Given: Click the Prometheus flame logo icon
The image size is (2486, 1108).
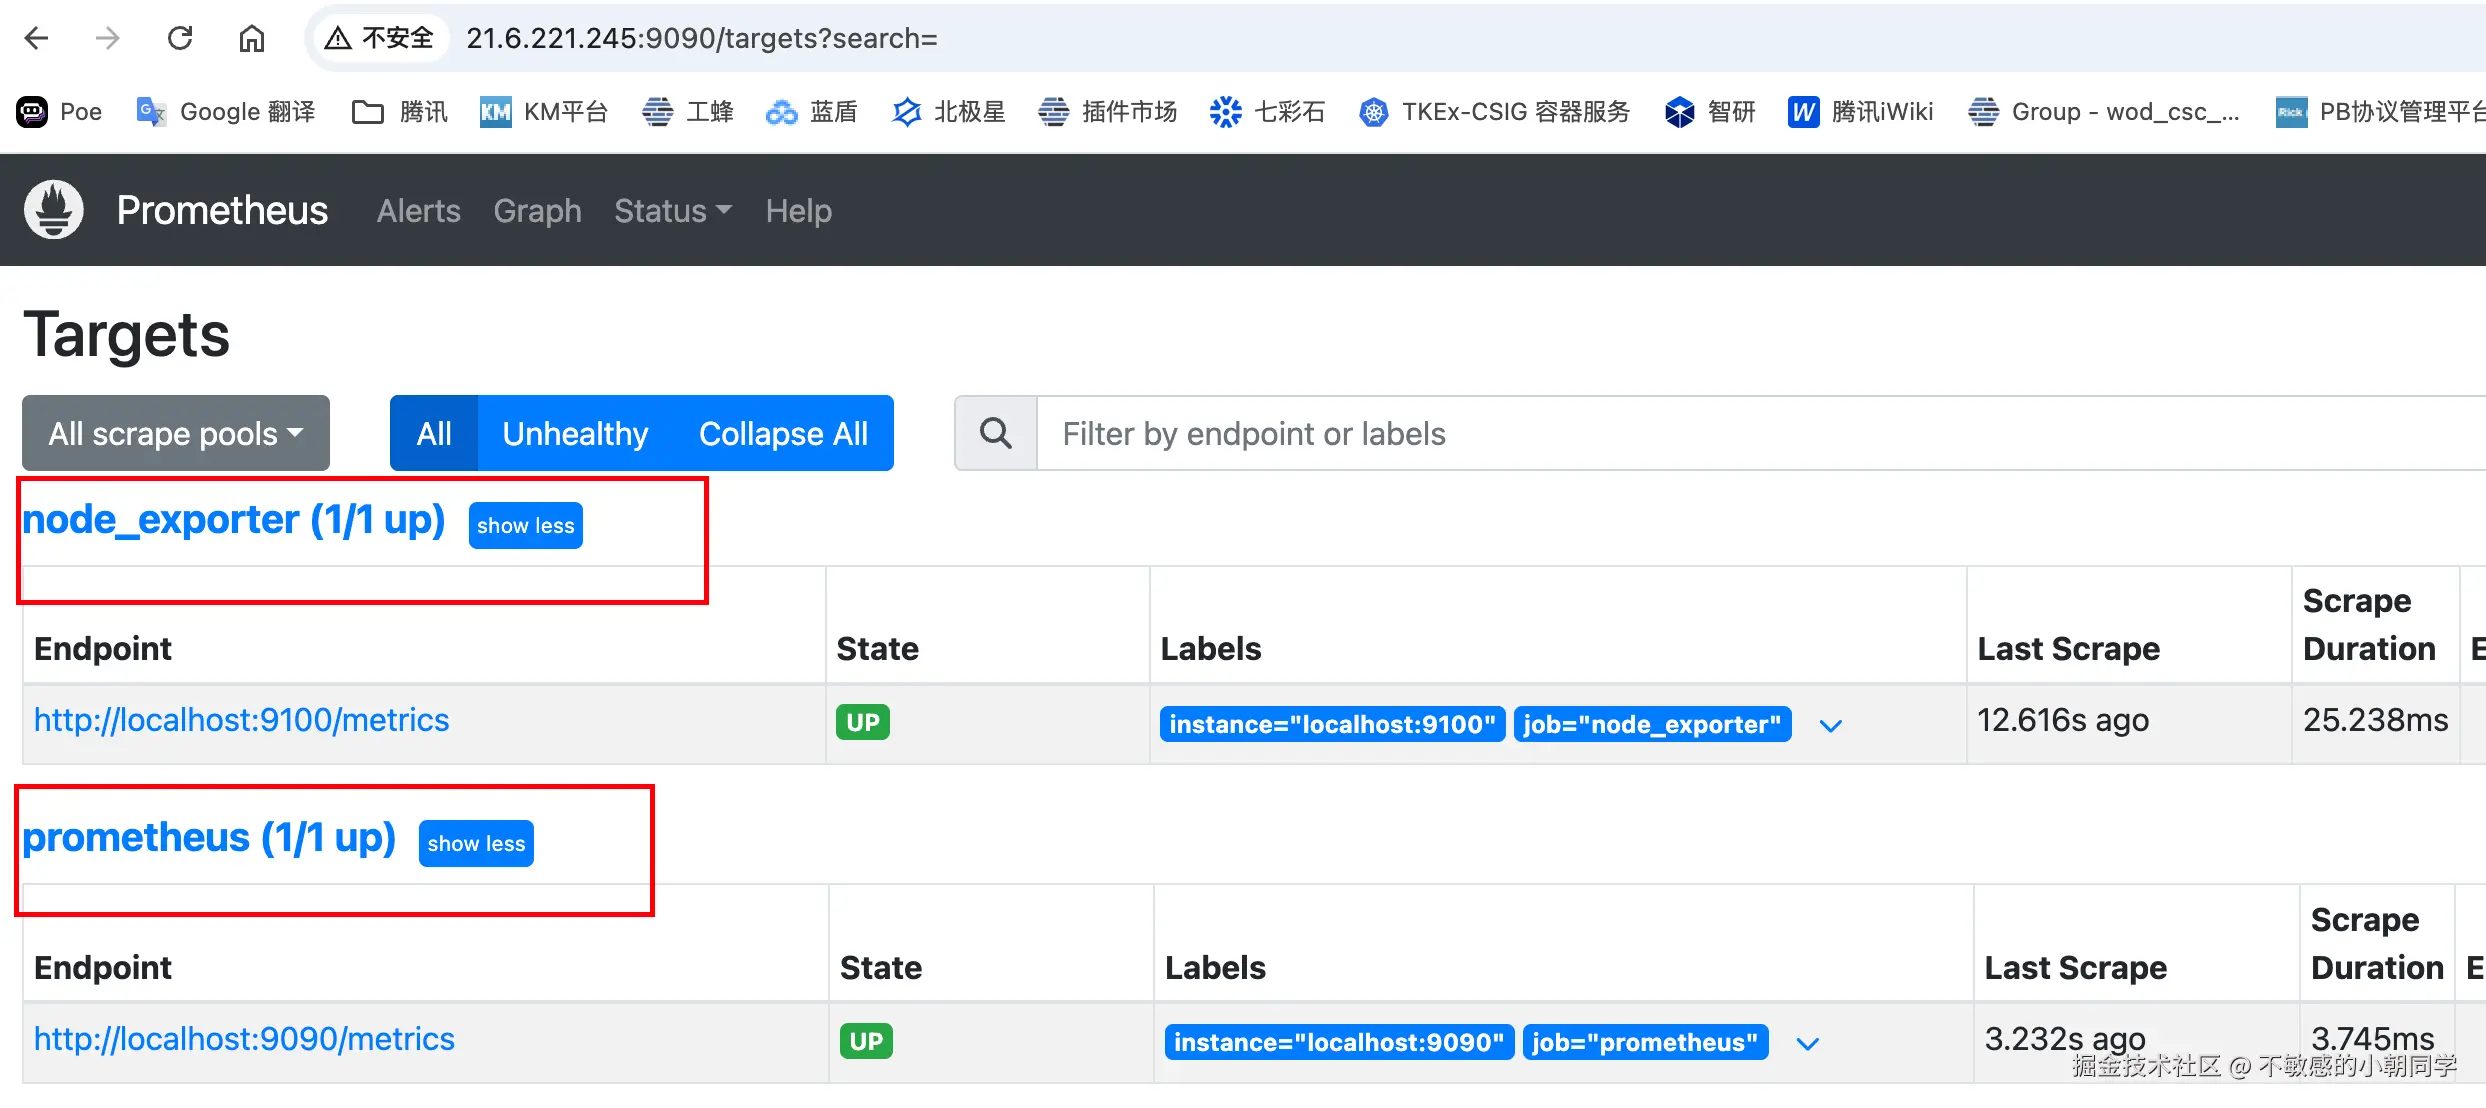Looking at the screenshot, I should coord(54,210).
